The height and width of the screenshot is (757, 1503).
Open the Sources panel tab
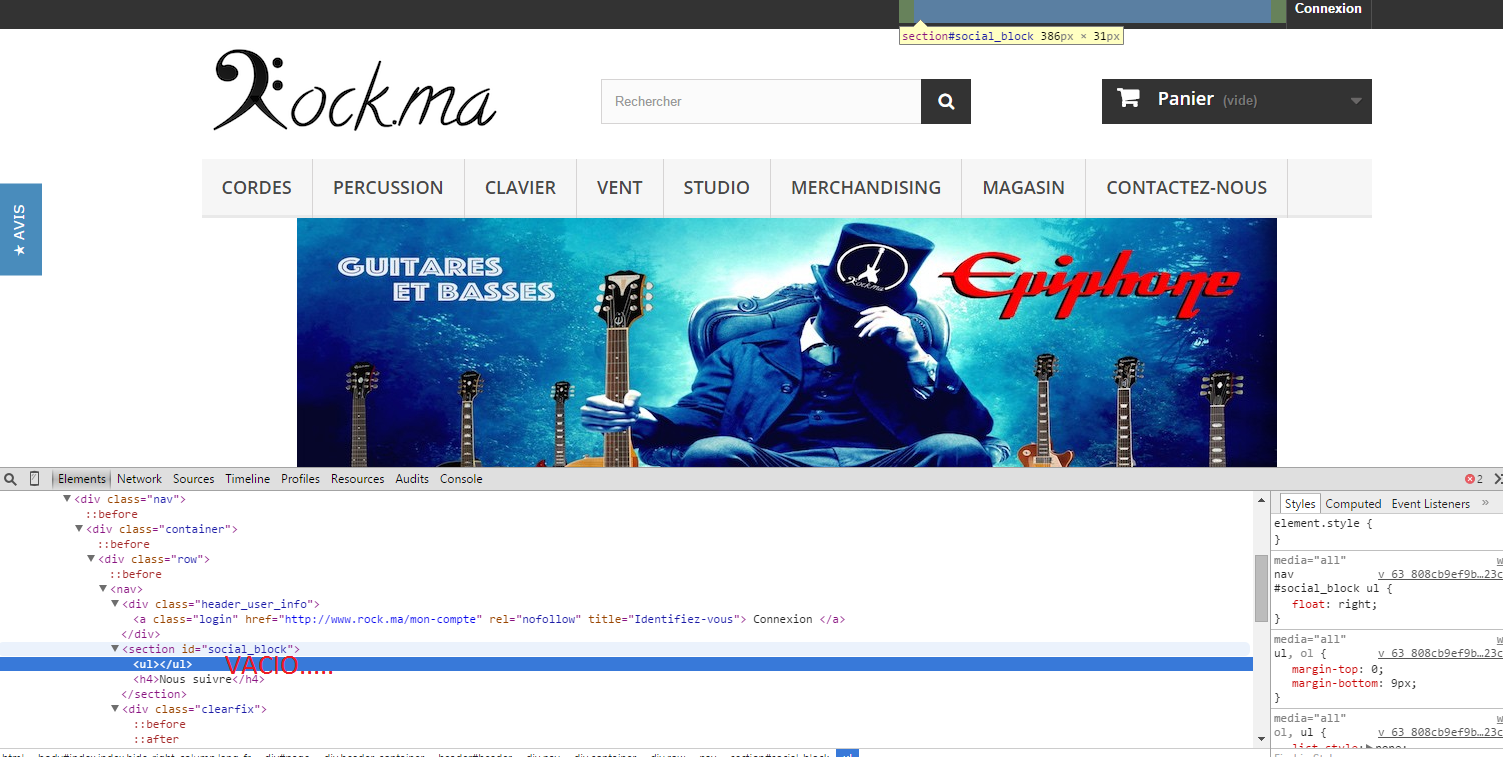coord(194,479)
